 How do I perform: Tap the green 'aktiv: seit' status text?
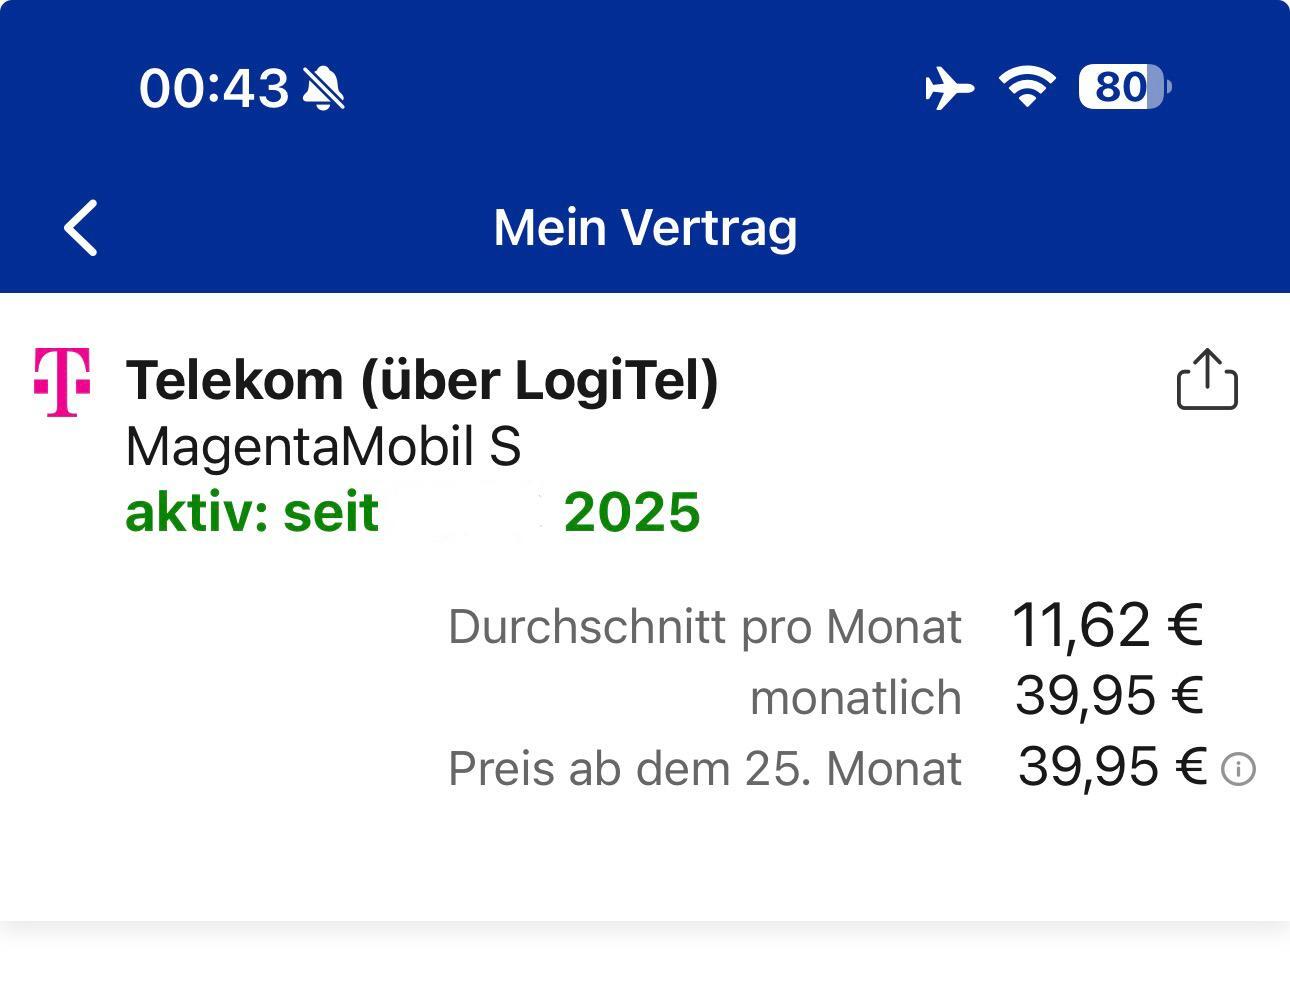click(252, 513)
